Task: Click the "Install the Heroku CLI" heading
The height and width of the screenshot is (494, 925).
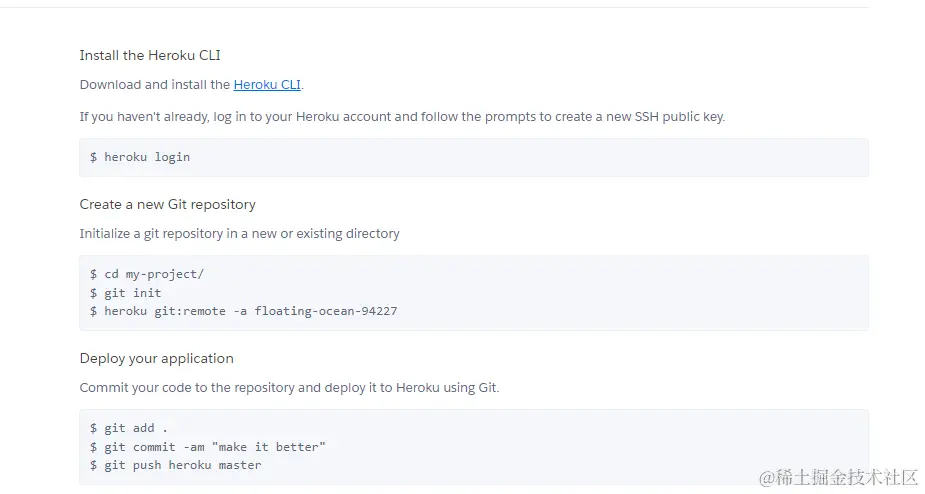Action: (150, 55)
